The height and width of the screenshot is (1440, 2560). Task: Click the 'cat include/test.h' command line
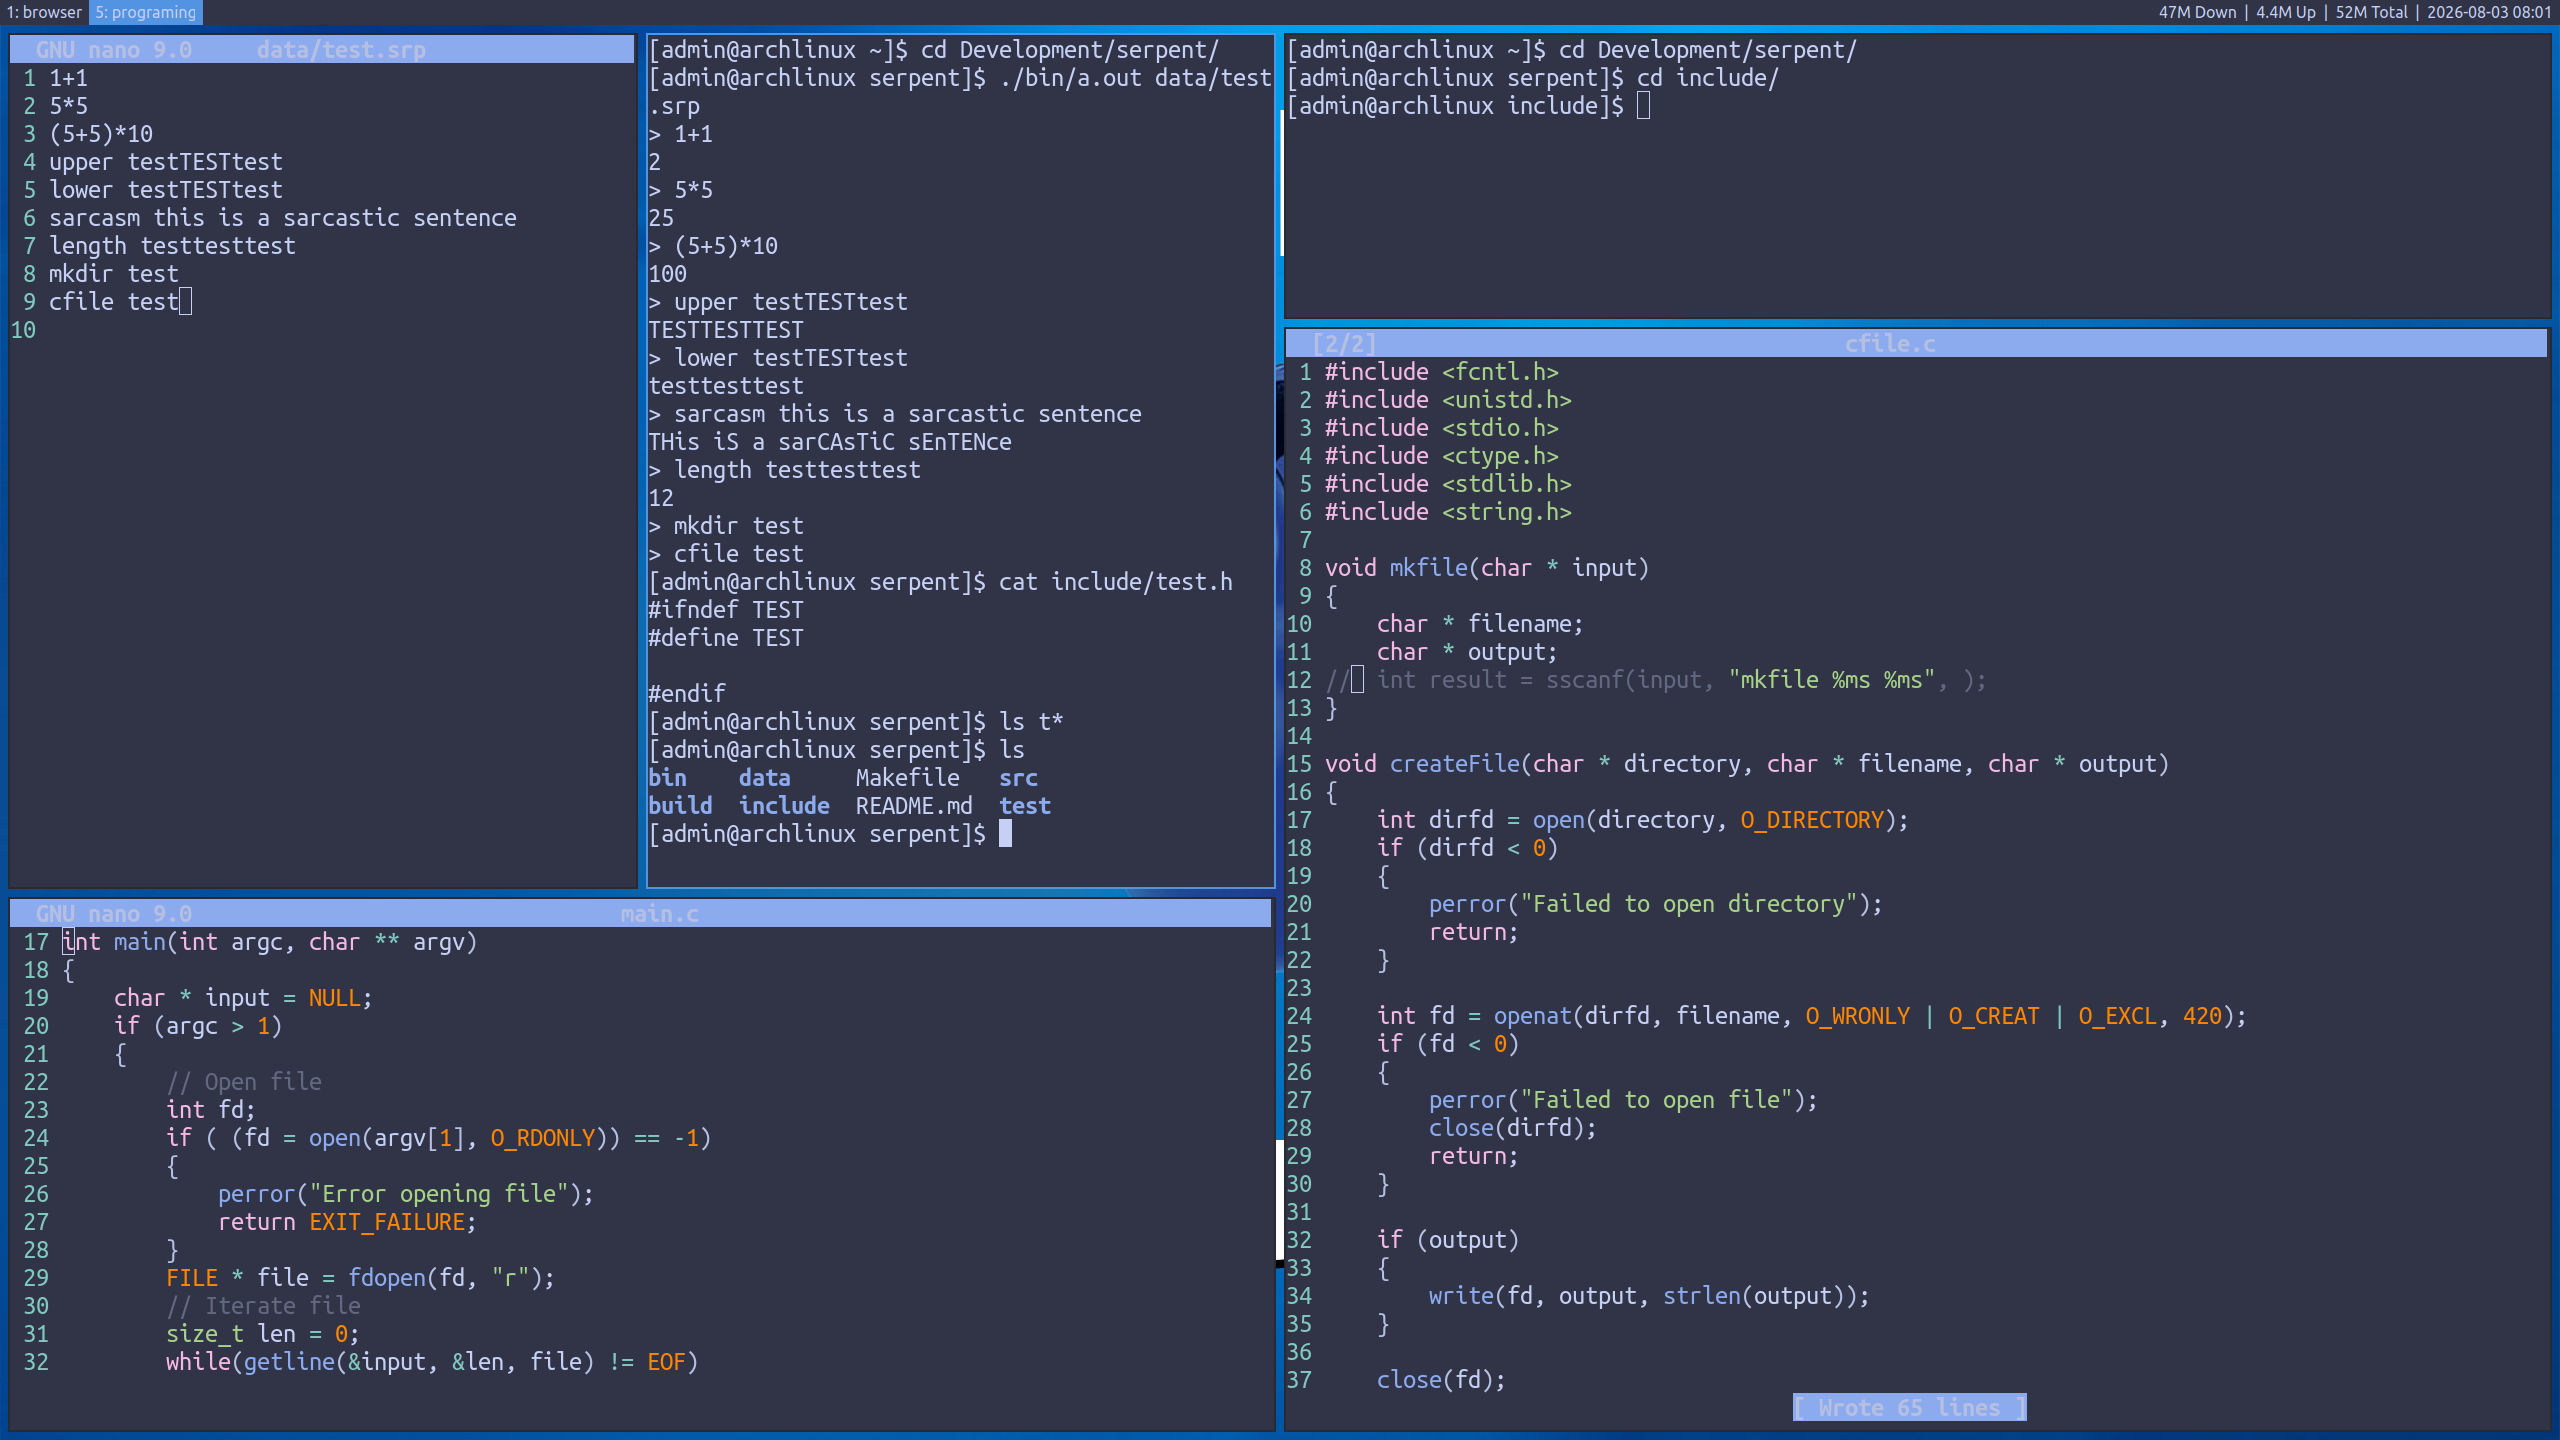[x=1116, y=582]
